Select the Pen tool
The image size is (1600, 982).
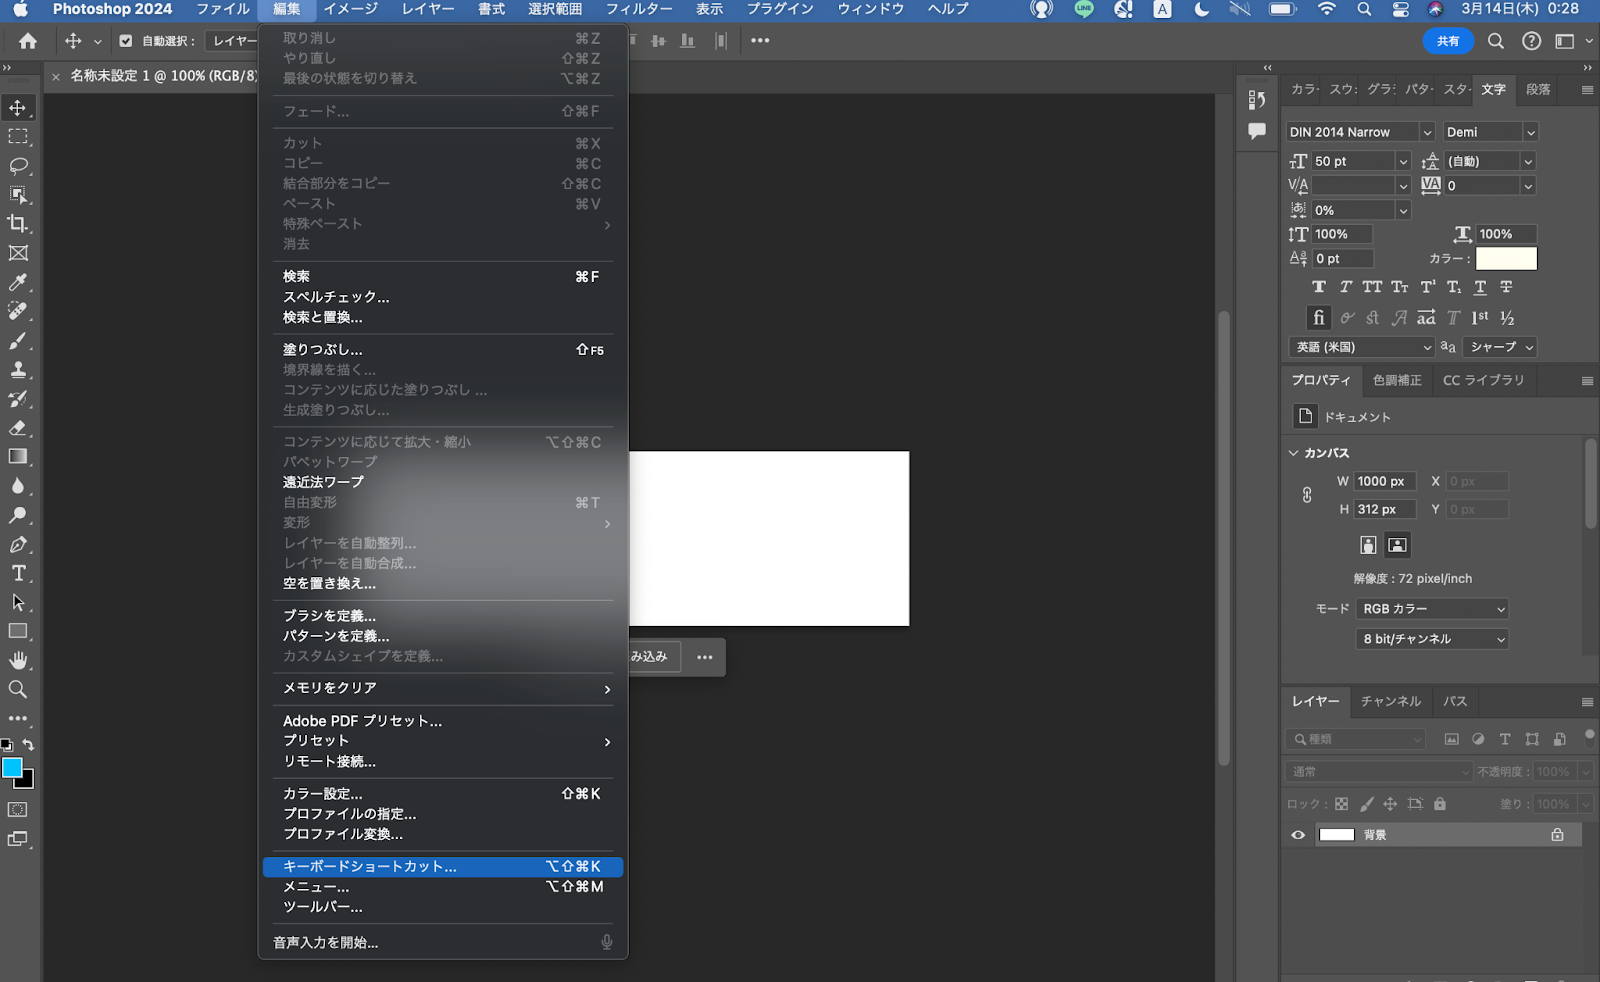coord(18,544)
